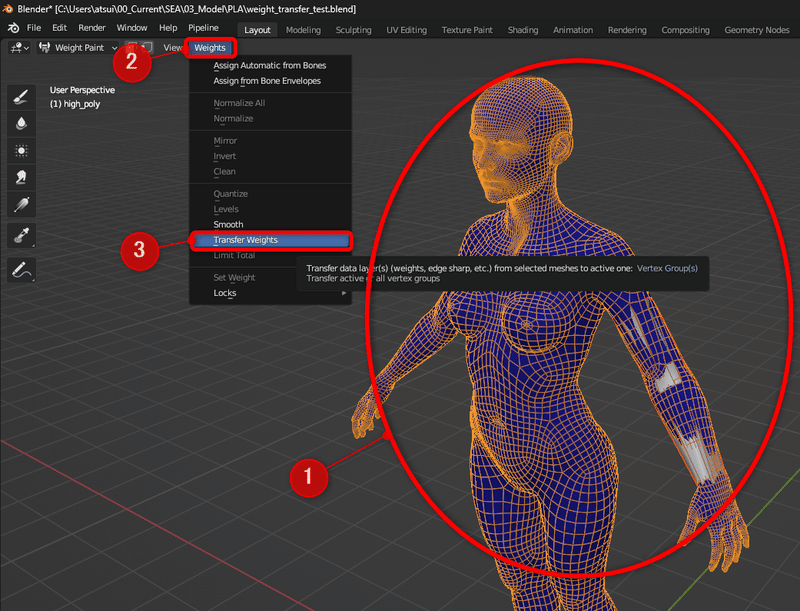This screenshot has height=611, width=800.
Task: Switch to the UV Editing workspace tab
Action: (x=406, y=30)
